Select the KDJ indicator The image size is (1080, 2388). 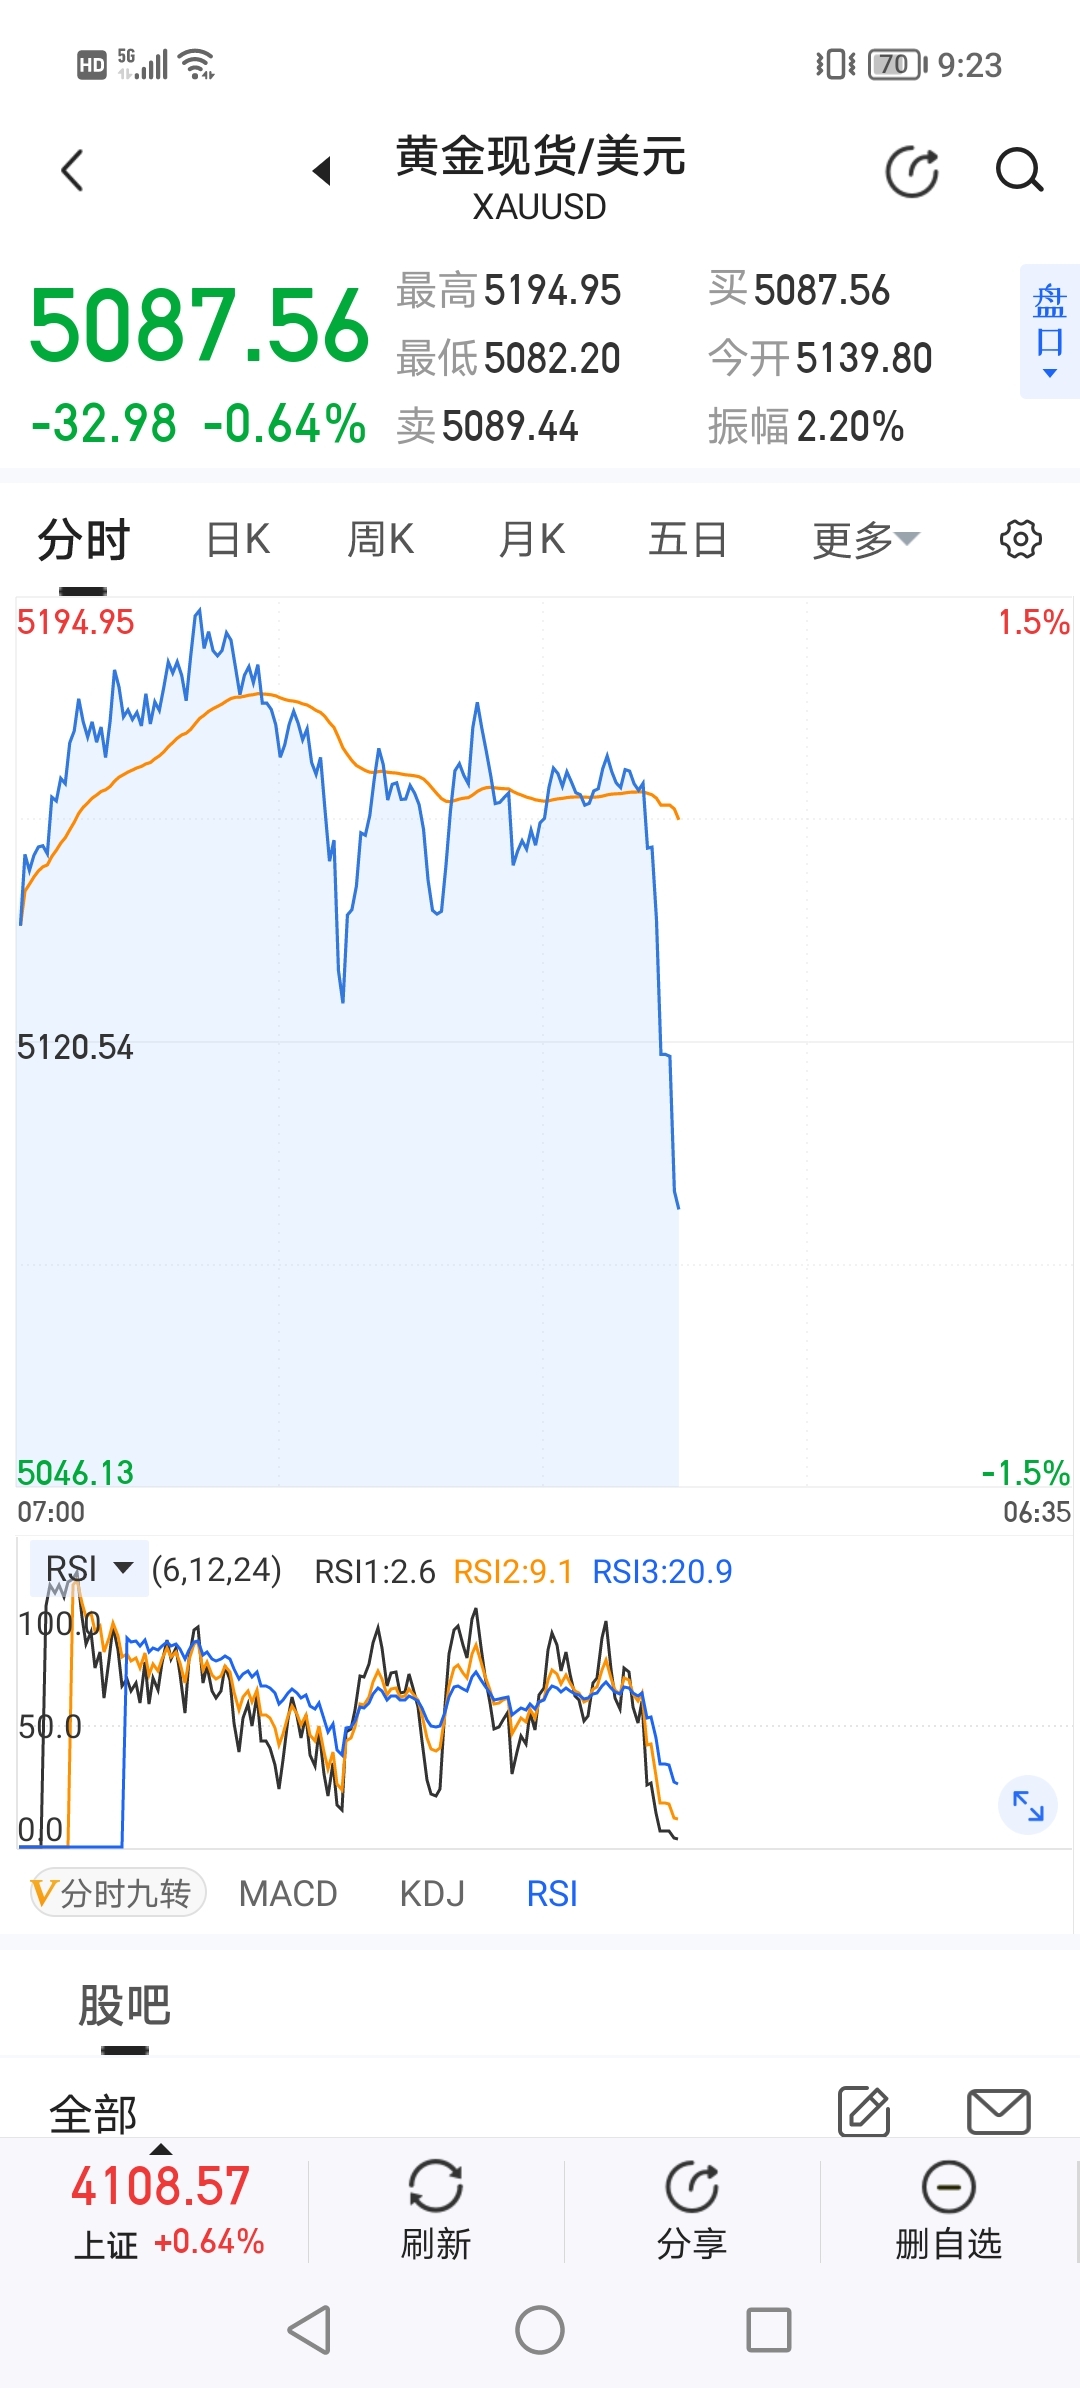coord(432,1893)
